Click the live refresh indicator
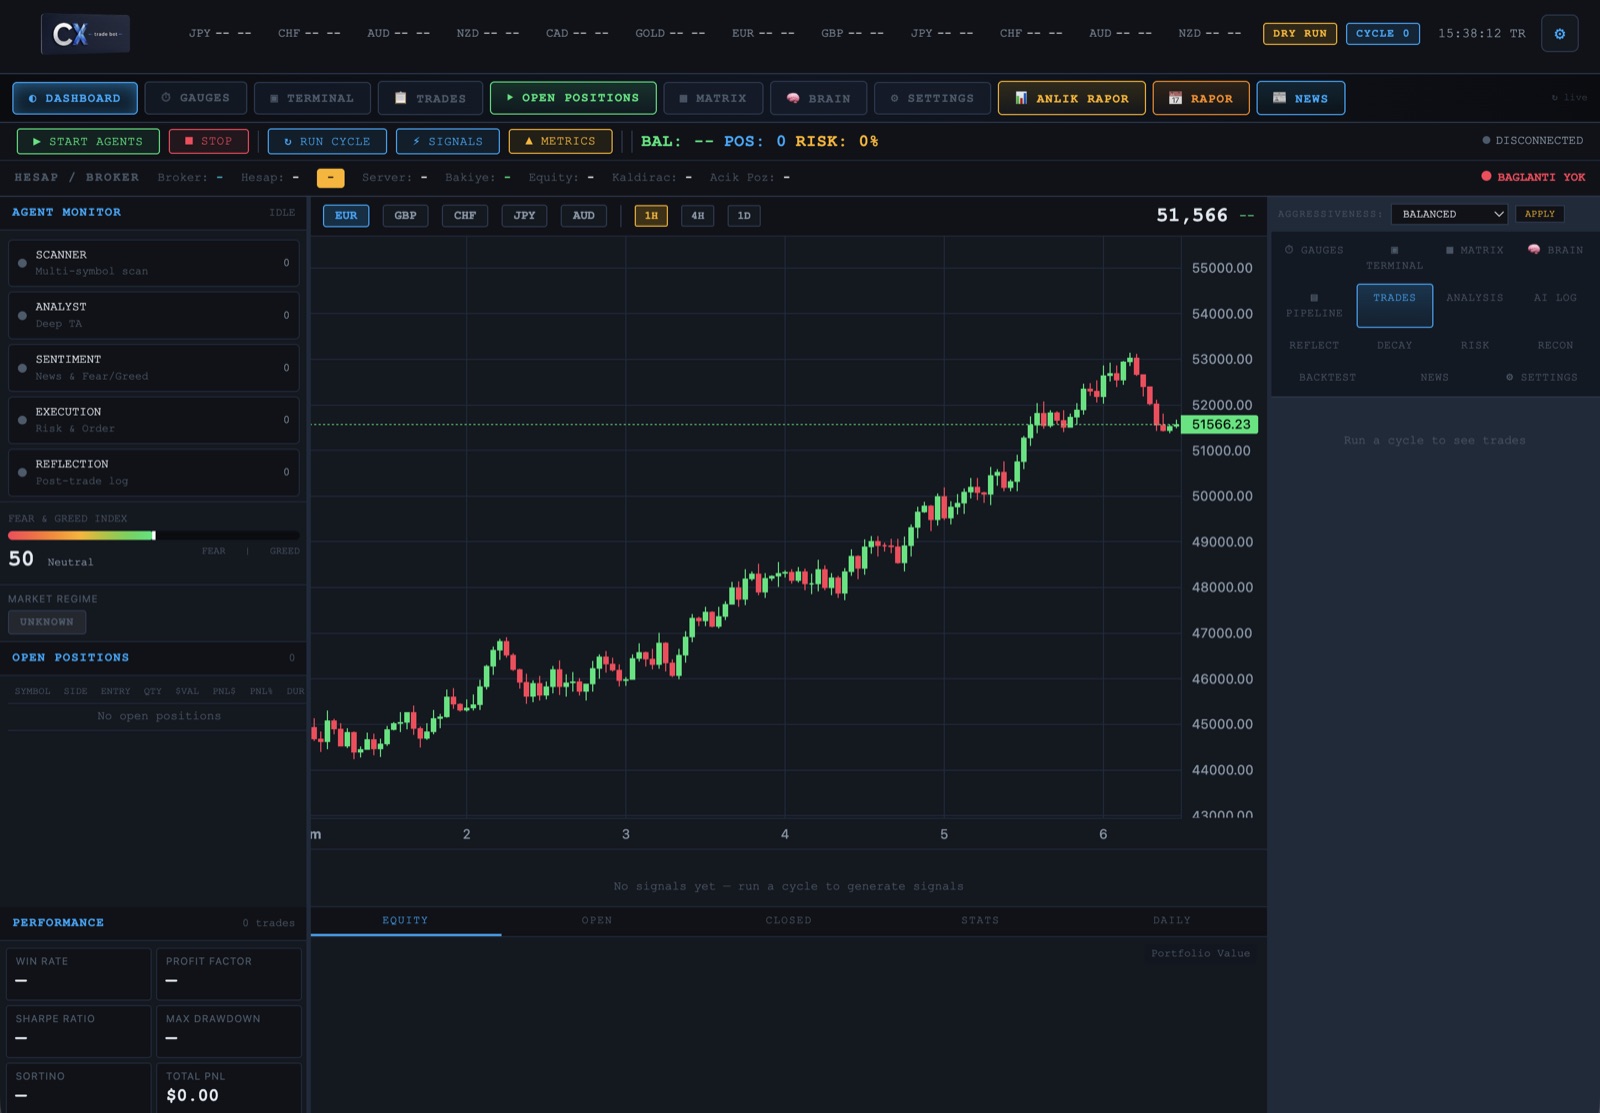Viewport: 1600px width, 1113px height. coord(1569,98)
